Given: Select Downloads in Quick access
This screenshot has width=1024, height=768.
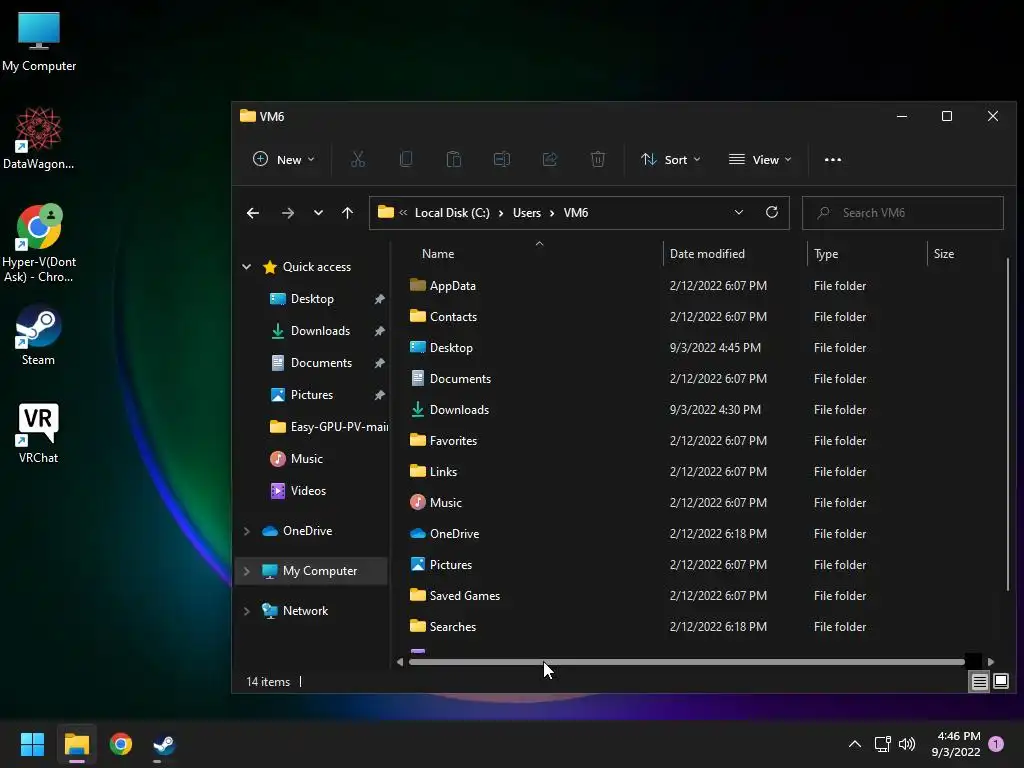Looking at the screenshot, I should pos(320,330).
